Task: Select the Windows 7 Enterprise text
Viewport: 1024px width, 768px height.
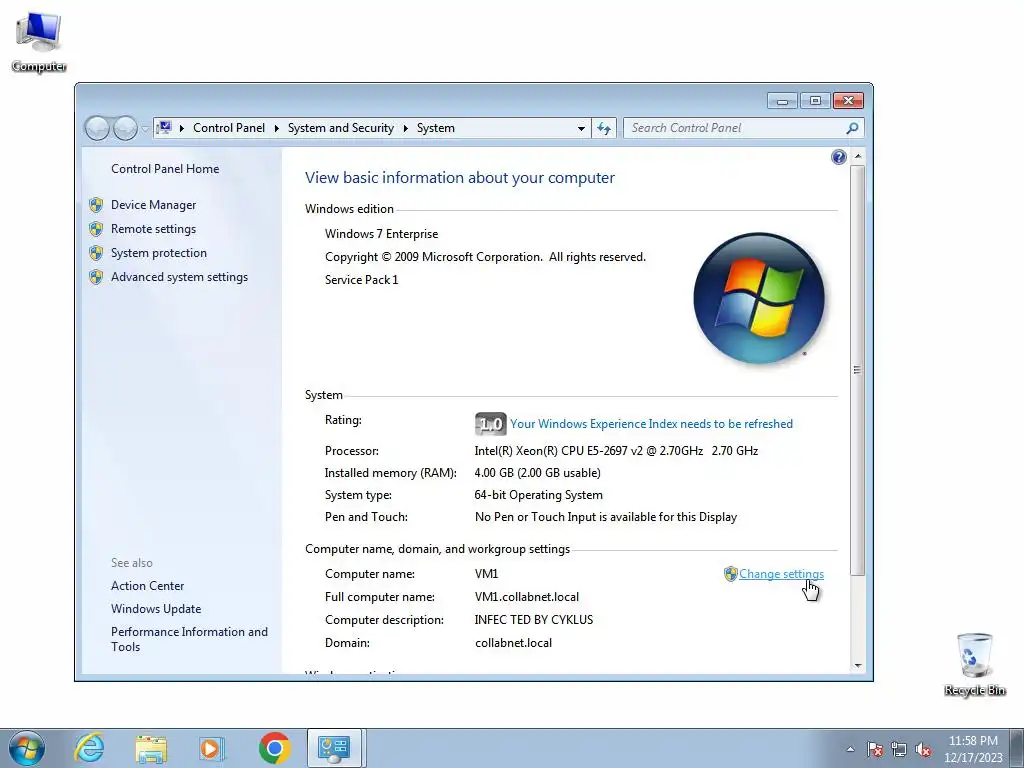Action: pyautogui.click(x=381, y=234)
